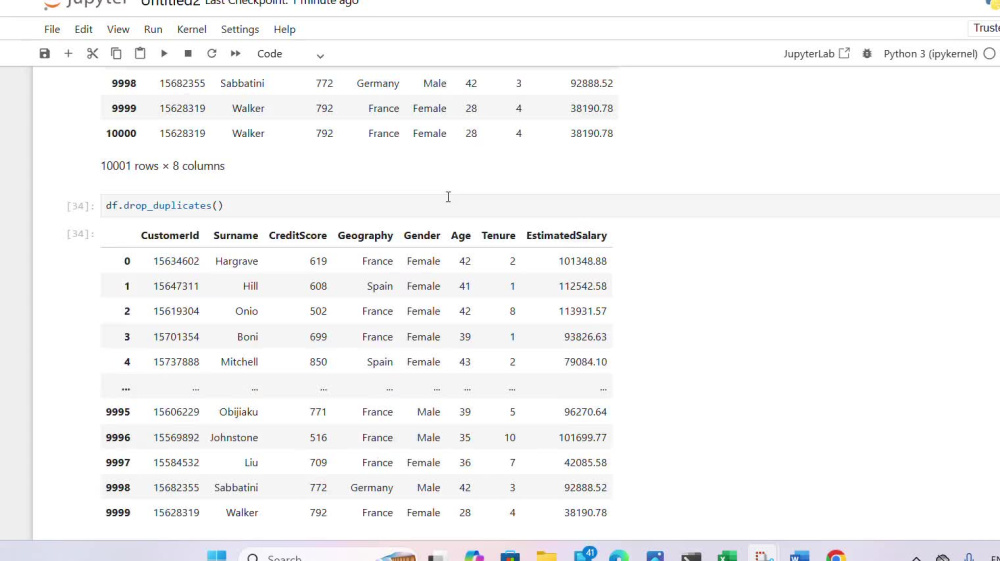This screenshot has height=561, width=1000.
Task: Select the Mitchell surname cell
Action: tap(239, 361)
